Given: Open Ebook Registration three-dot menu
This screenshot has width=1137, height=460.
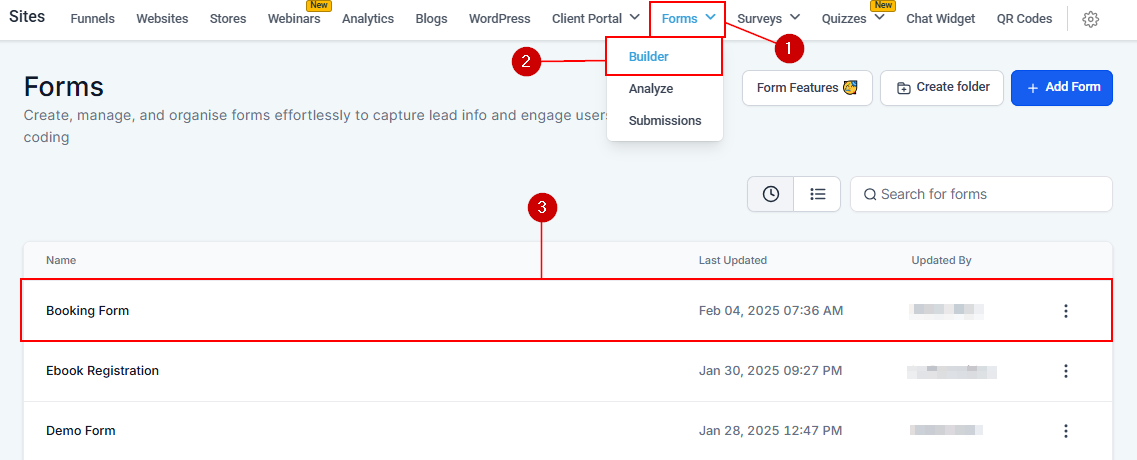Looking at the screenshot, I should pos(1065,371).
